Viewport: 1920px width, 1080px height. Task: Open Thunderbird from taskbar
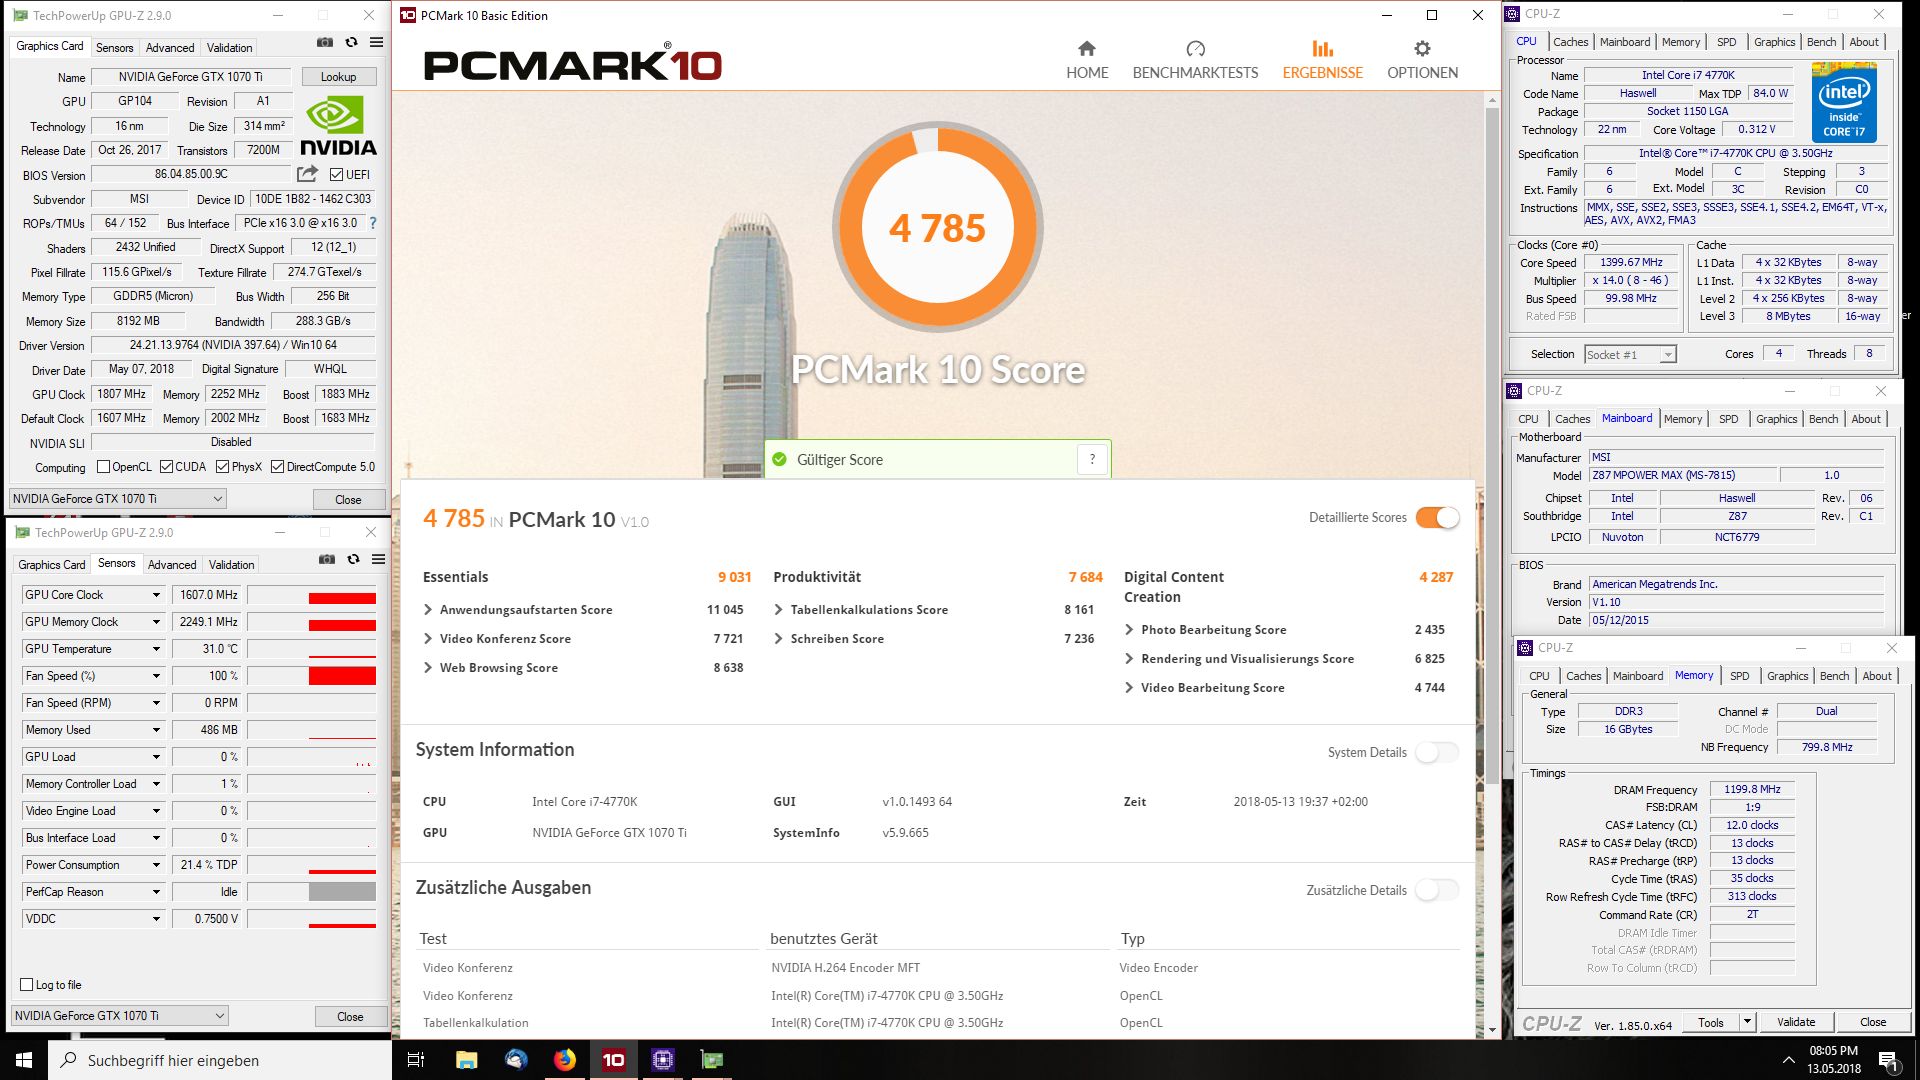point(516,1060)
